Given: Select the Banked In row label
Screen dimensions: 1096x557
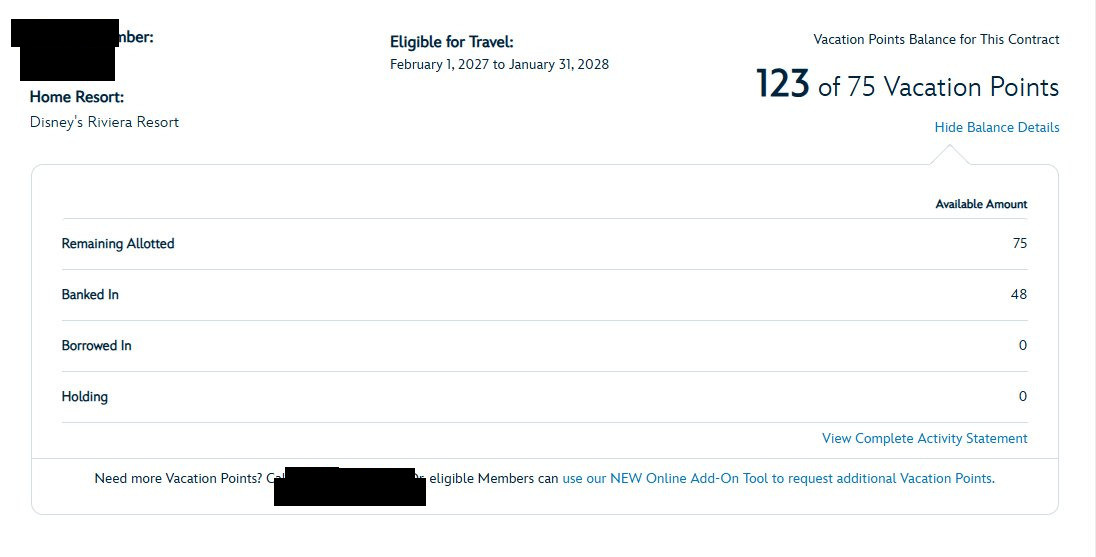Looking at the screenshot, I should coord(90,294).
